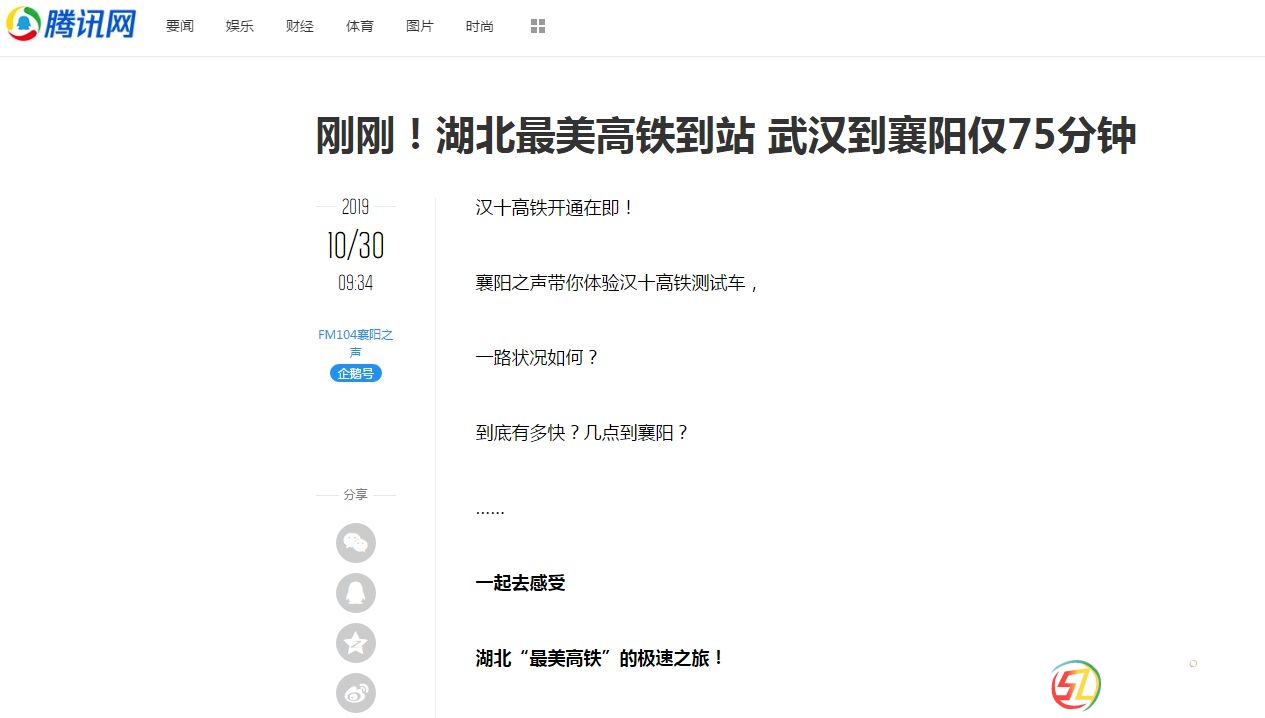
Task: Open the 图片 pictures section
Action: pos(420,26)
